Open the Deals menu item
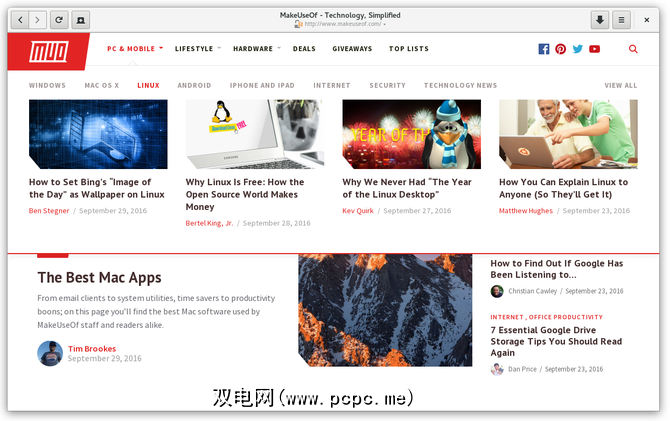This screenshot has height=421, width=670. coord(304,49)
